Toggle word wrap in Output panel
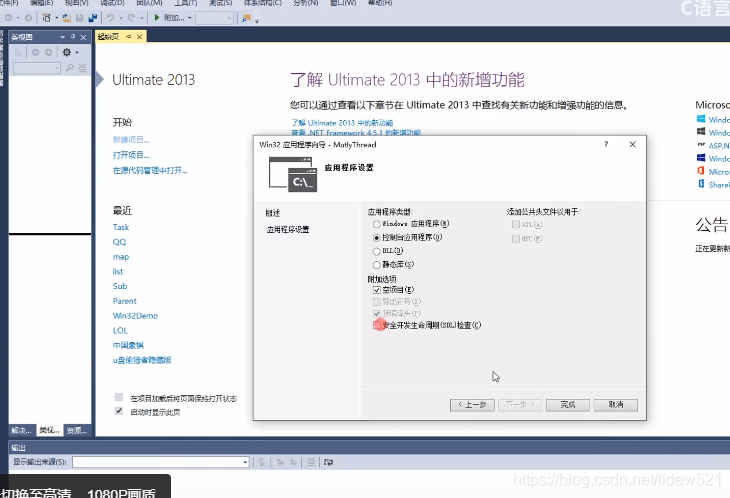Viewport: 730px width, 498px height. 328,462
